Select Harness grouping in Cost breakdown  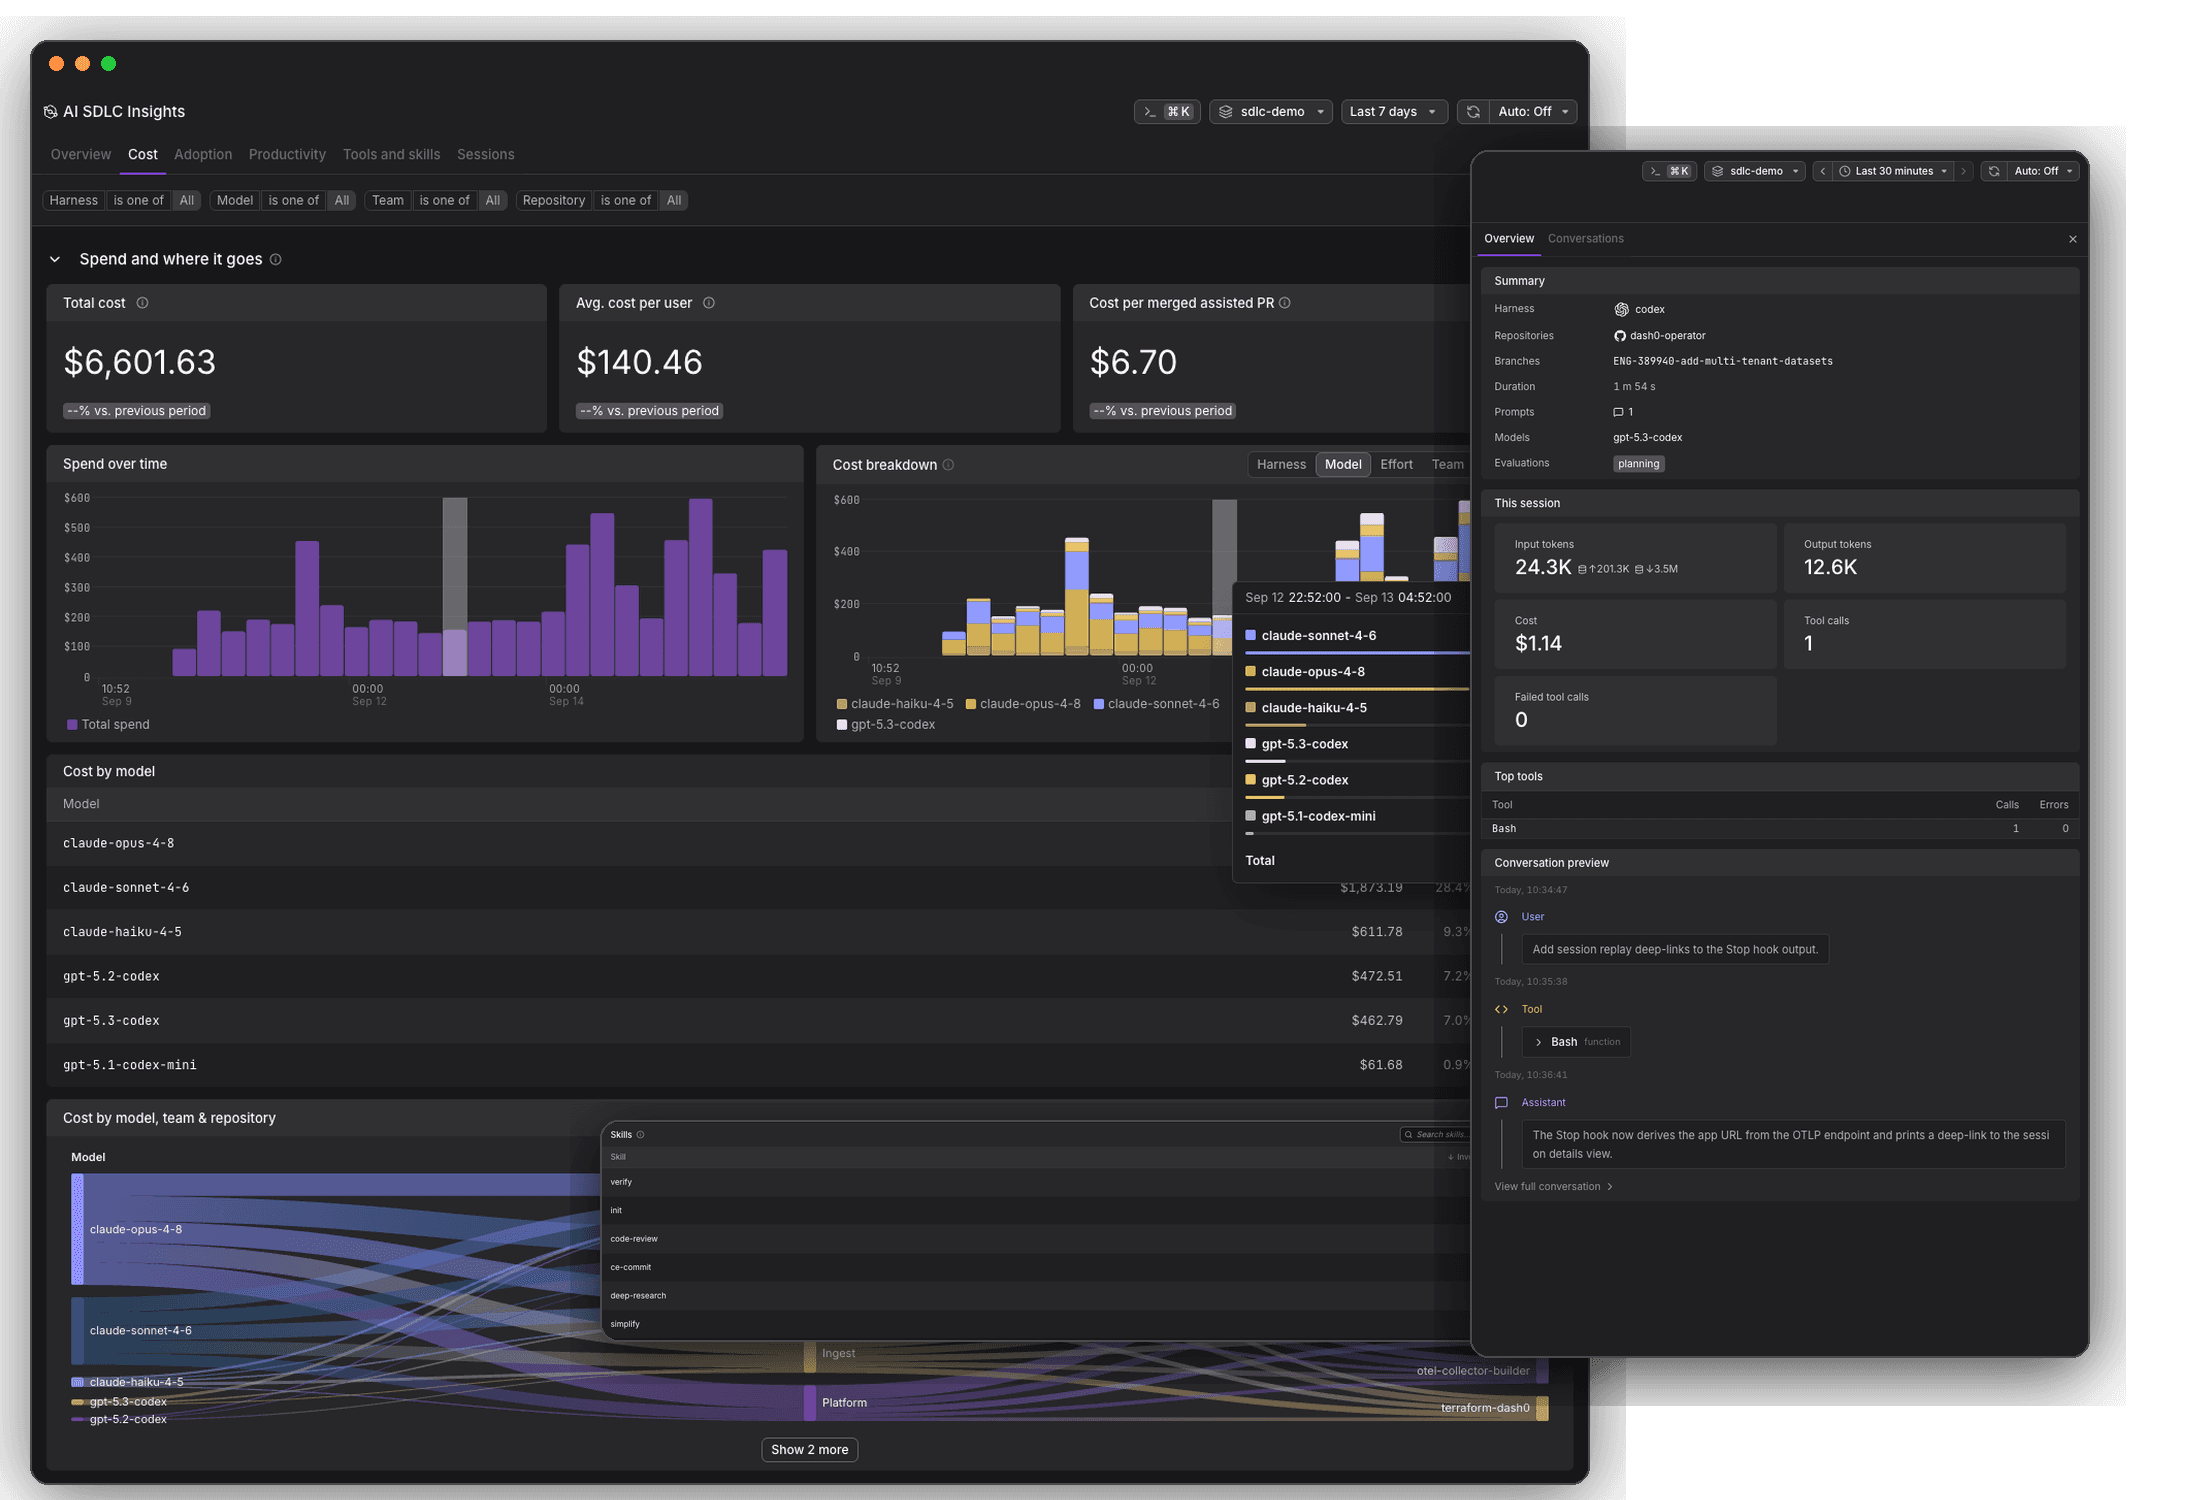pos(1281,465)
